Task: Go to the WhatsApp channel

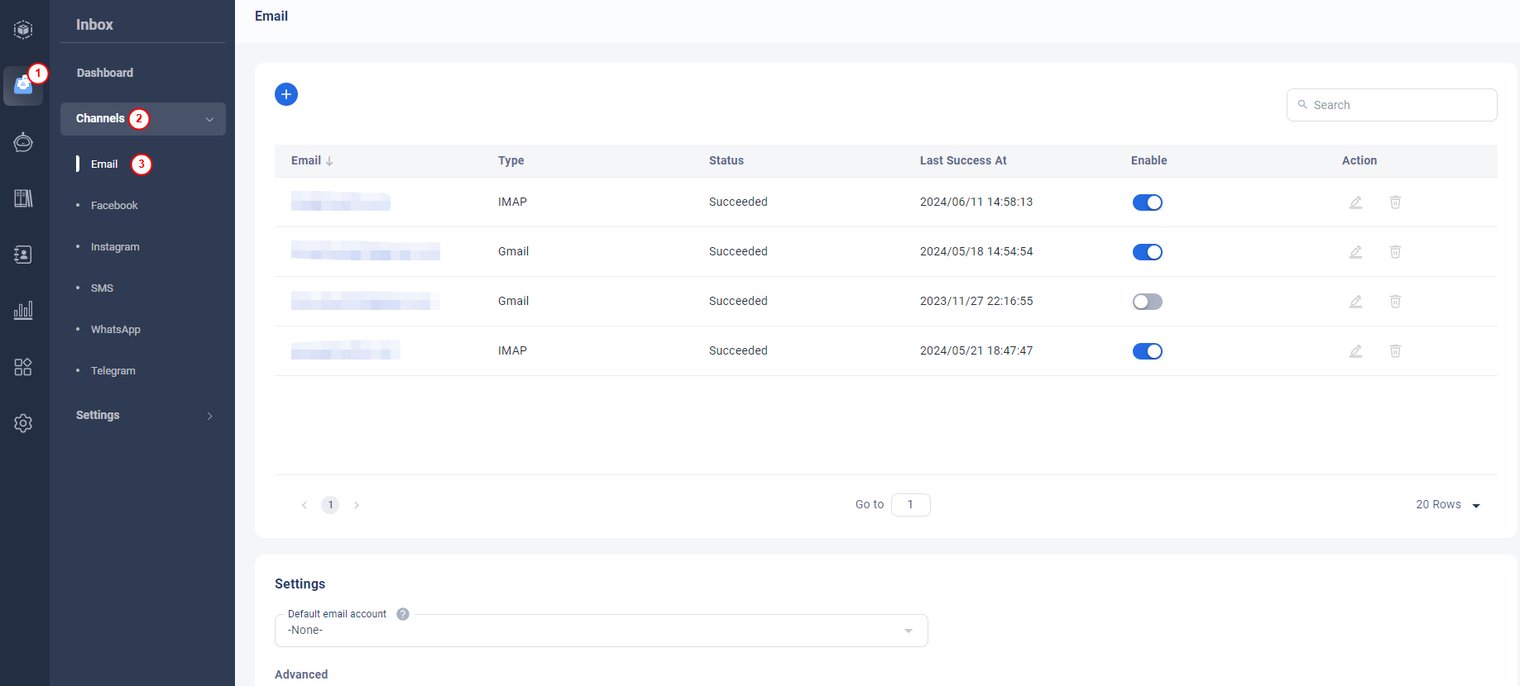Action: (x=115, y=329)
